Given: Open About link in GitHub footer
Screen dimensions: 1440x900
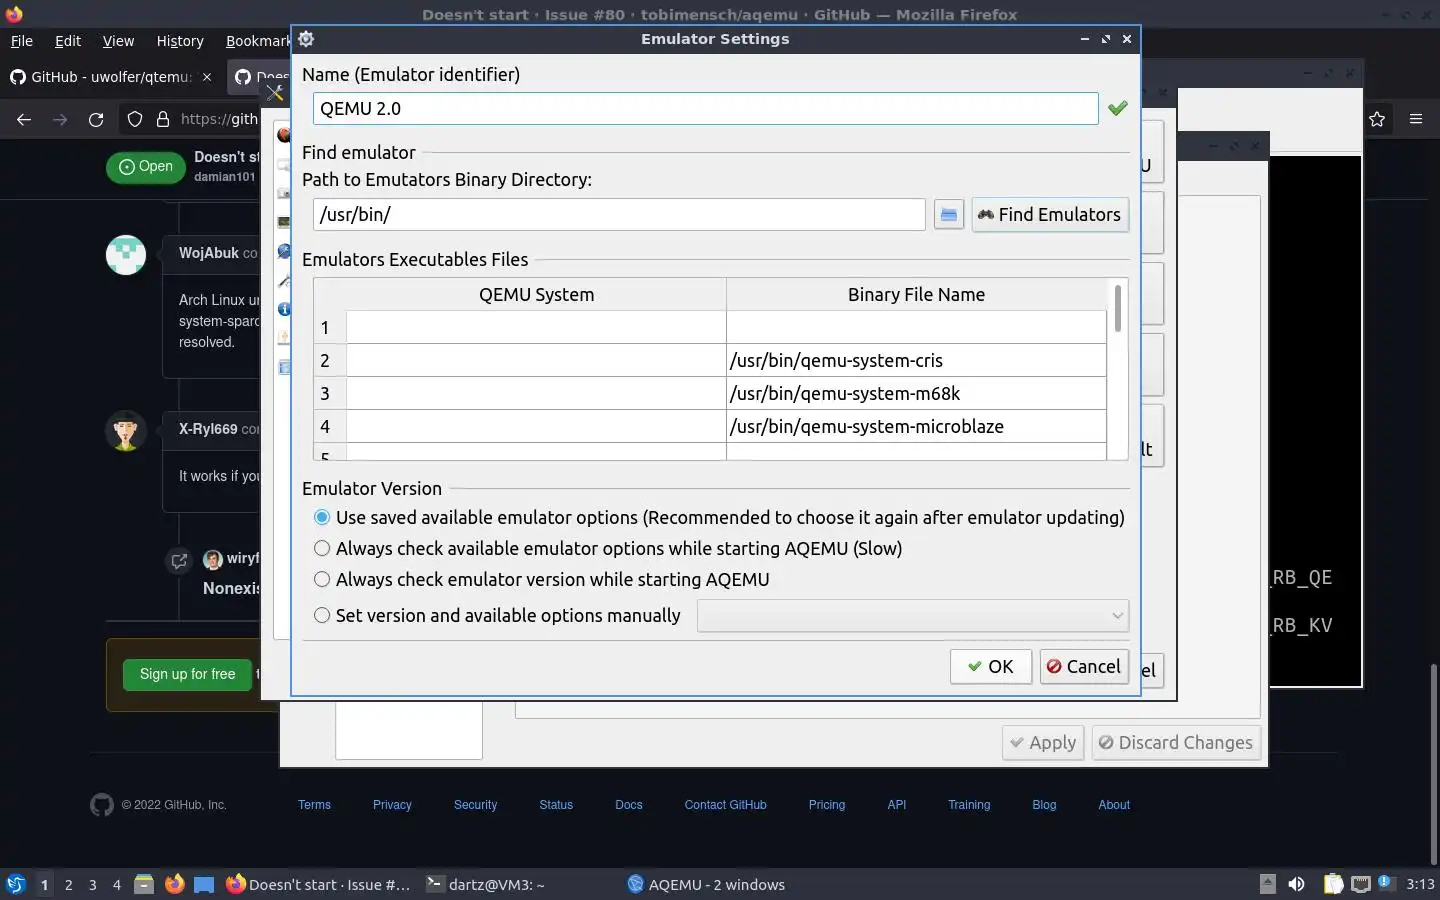Looking at the screenshot, I should pos(1114,805).
